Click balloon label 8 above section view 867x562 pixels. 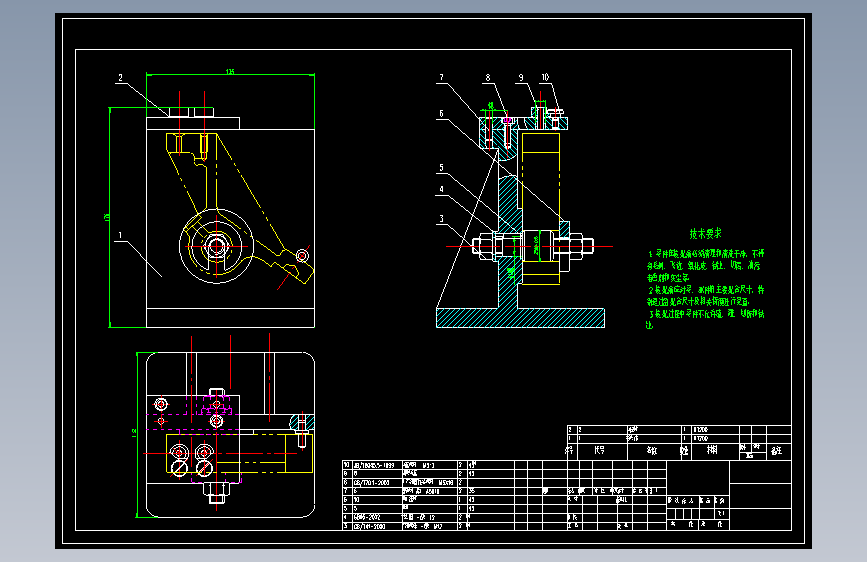[488, 77]
